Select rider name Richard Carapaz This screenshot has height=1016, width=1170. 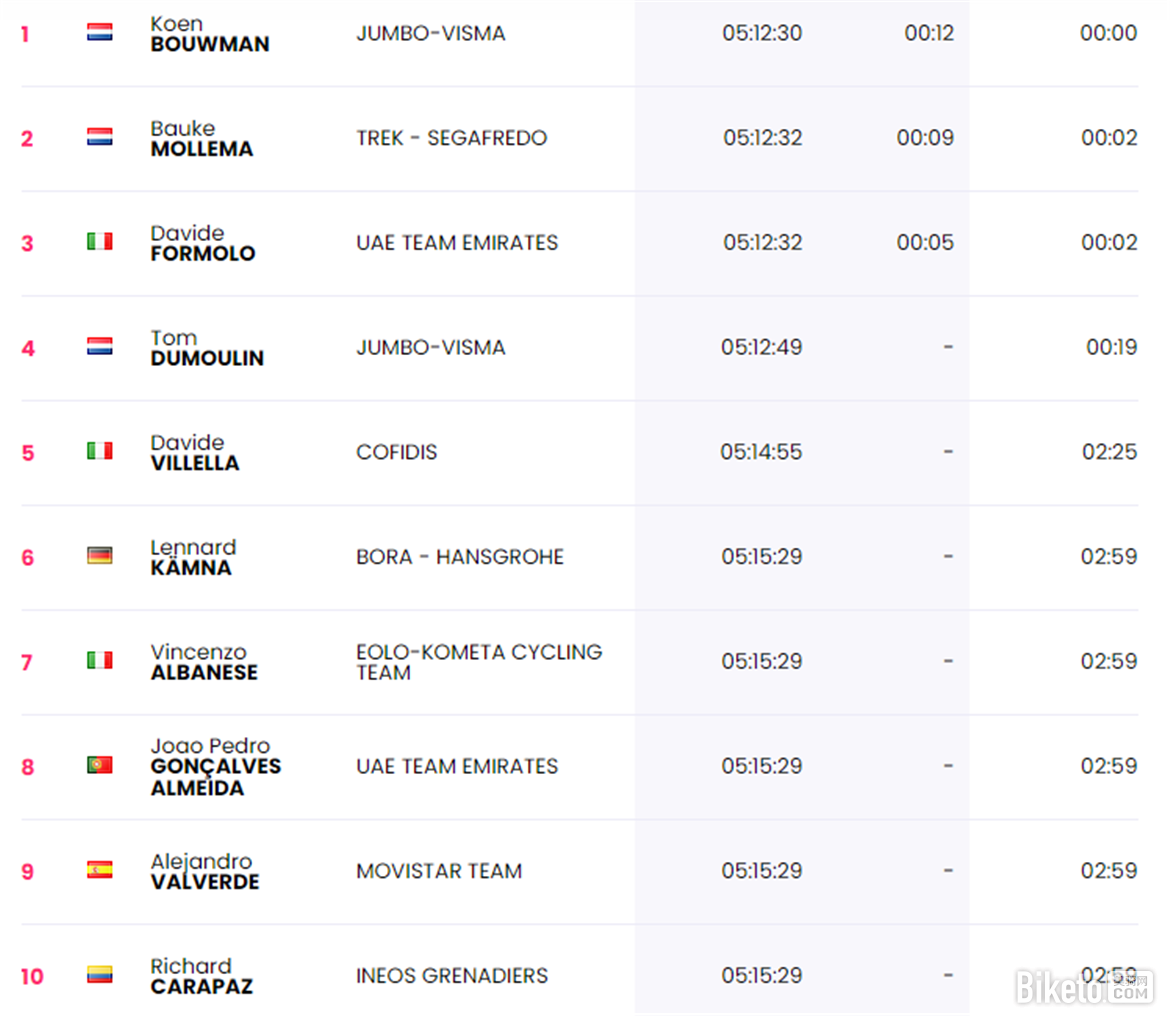201,976
